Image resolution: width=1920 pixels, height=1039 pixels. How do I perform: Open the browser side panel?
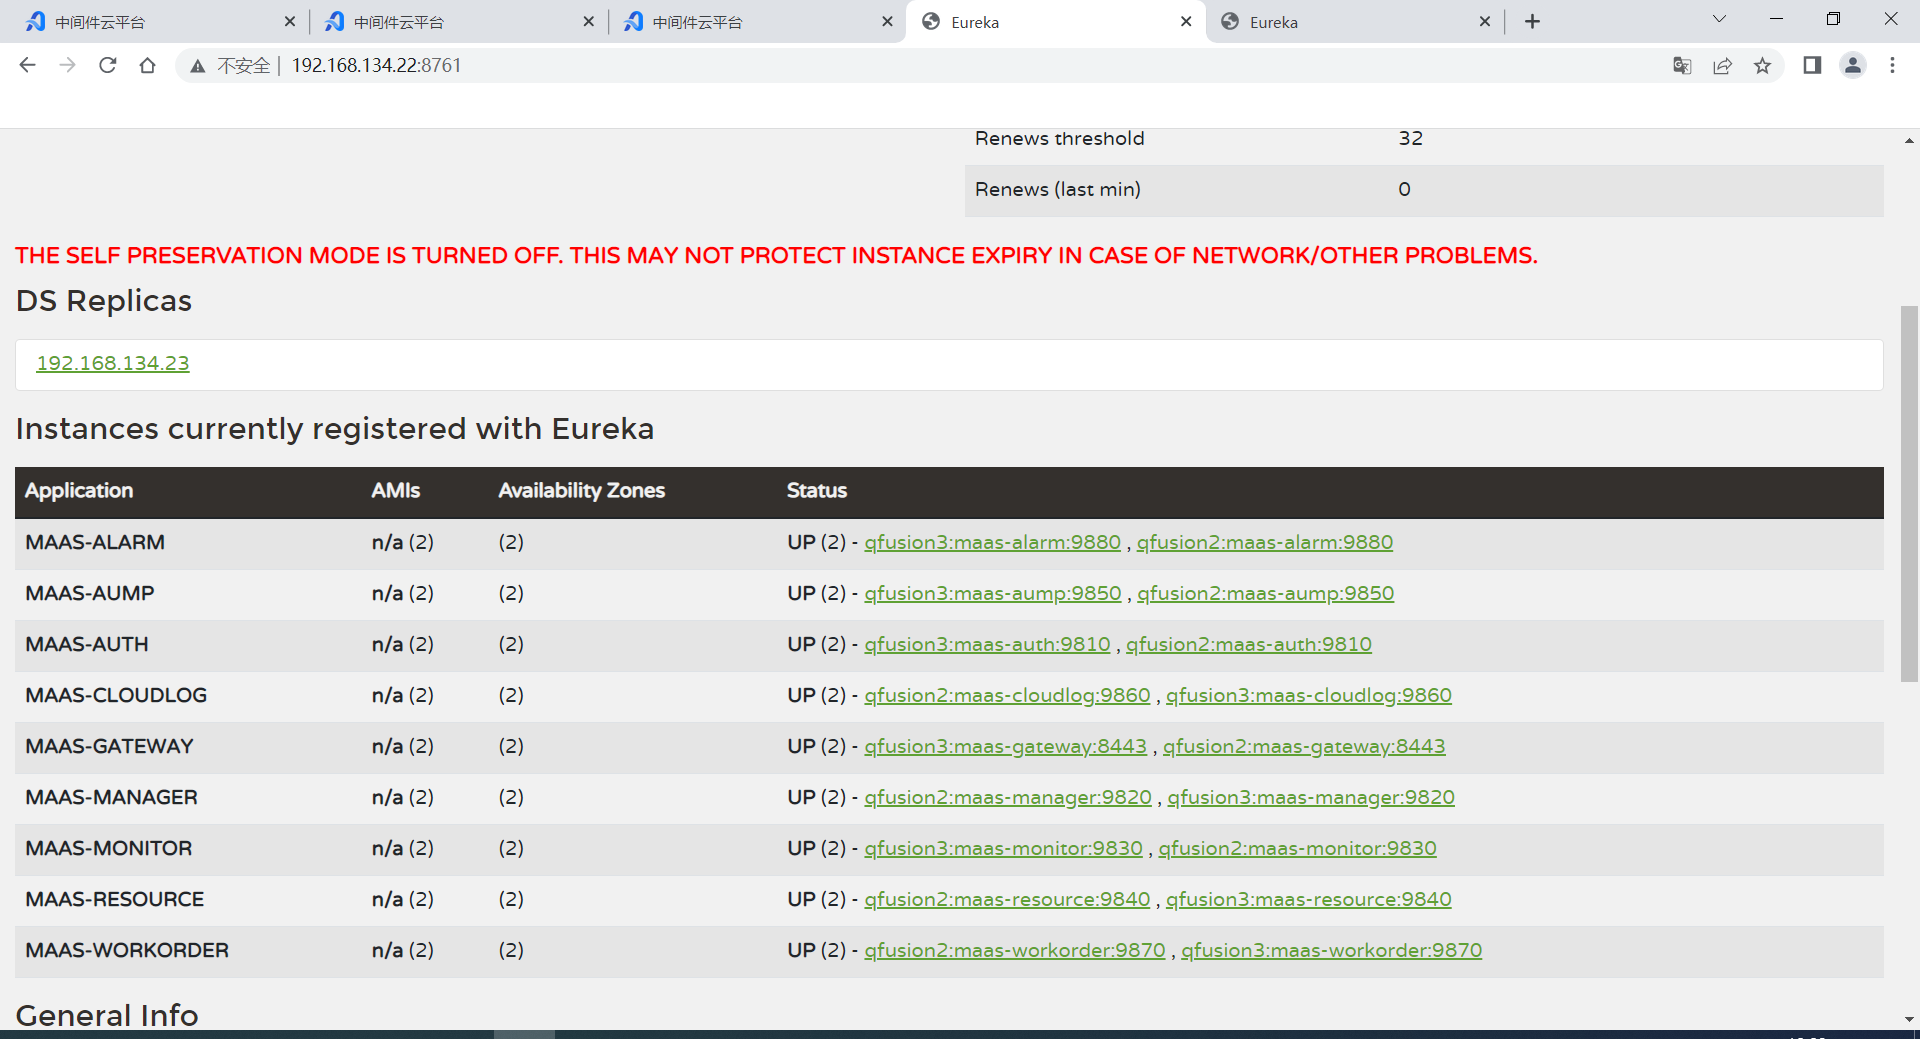point(1812,65)
